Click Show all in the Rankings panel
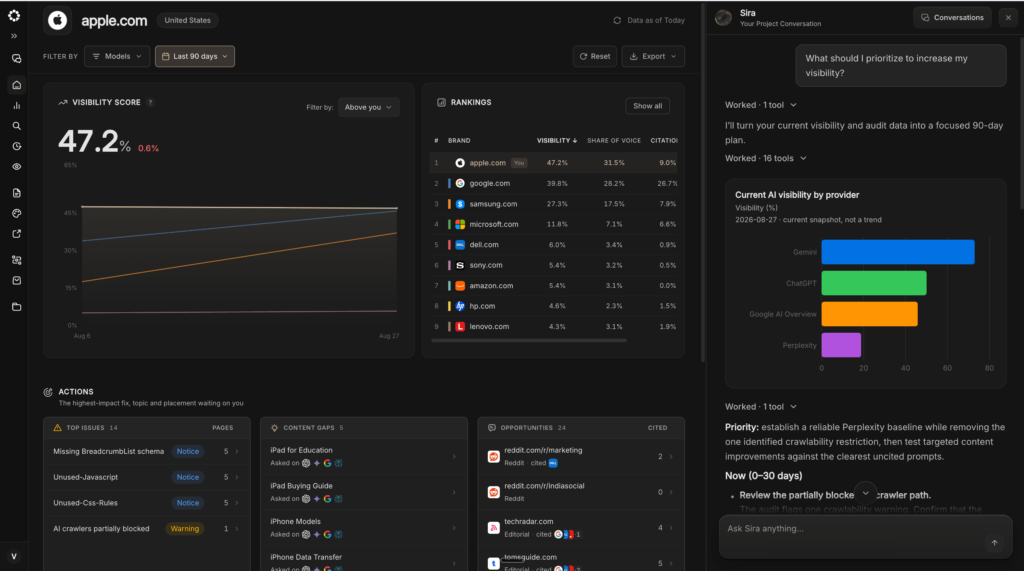Image resolution: width=1024 pixels, height=571 pixels. pos(647,106)
